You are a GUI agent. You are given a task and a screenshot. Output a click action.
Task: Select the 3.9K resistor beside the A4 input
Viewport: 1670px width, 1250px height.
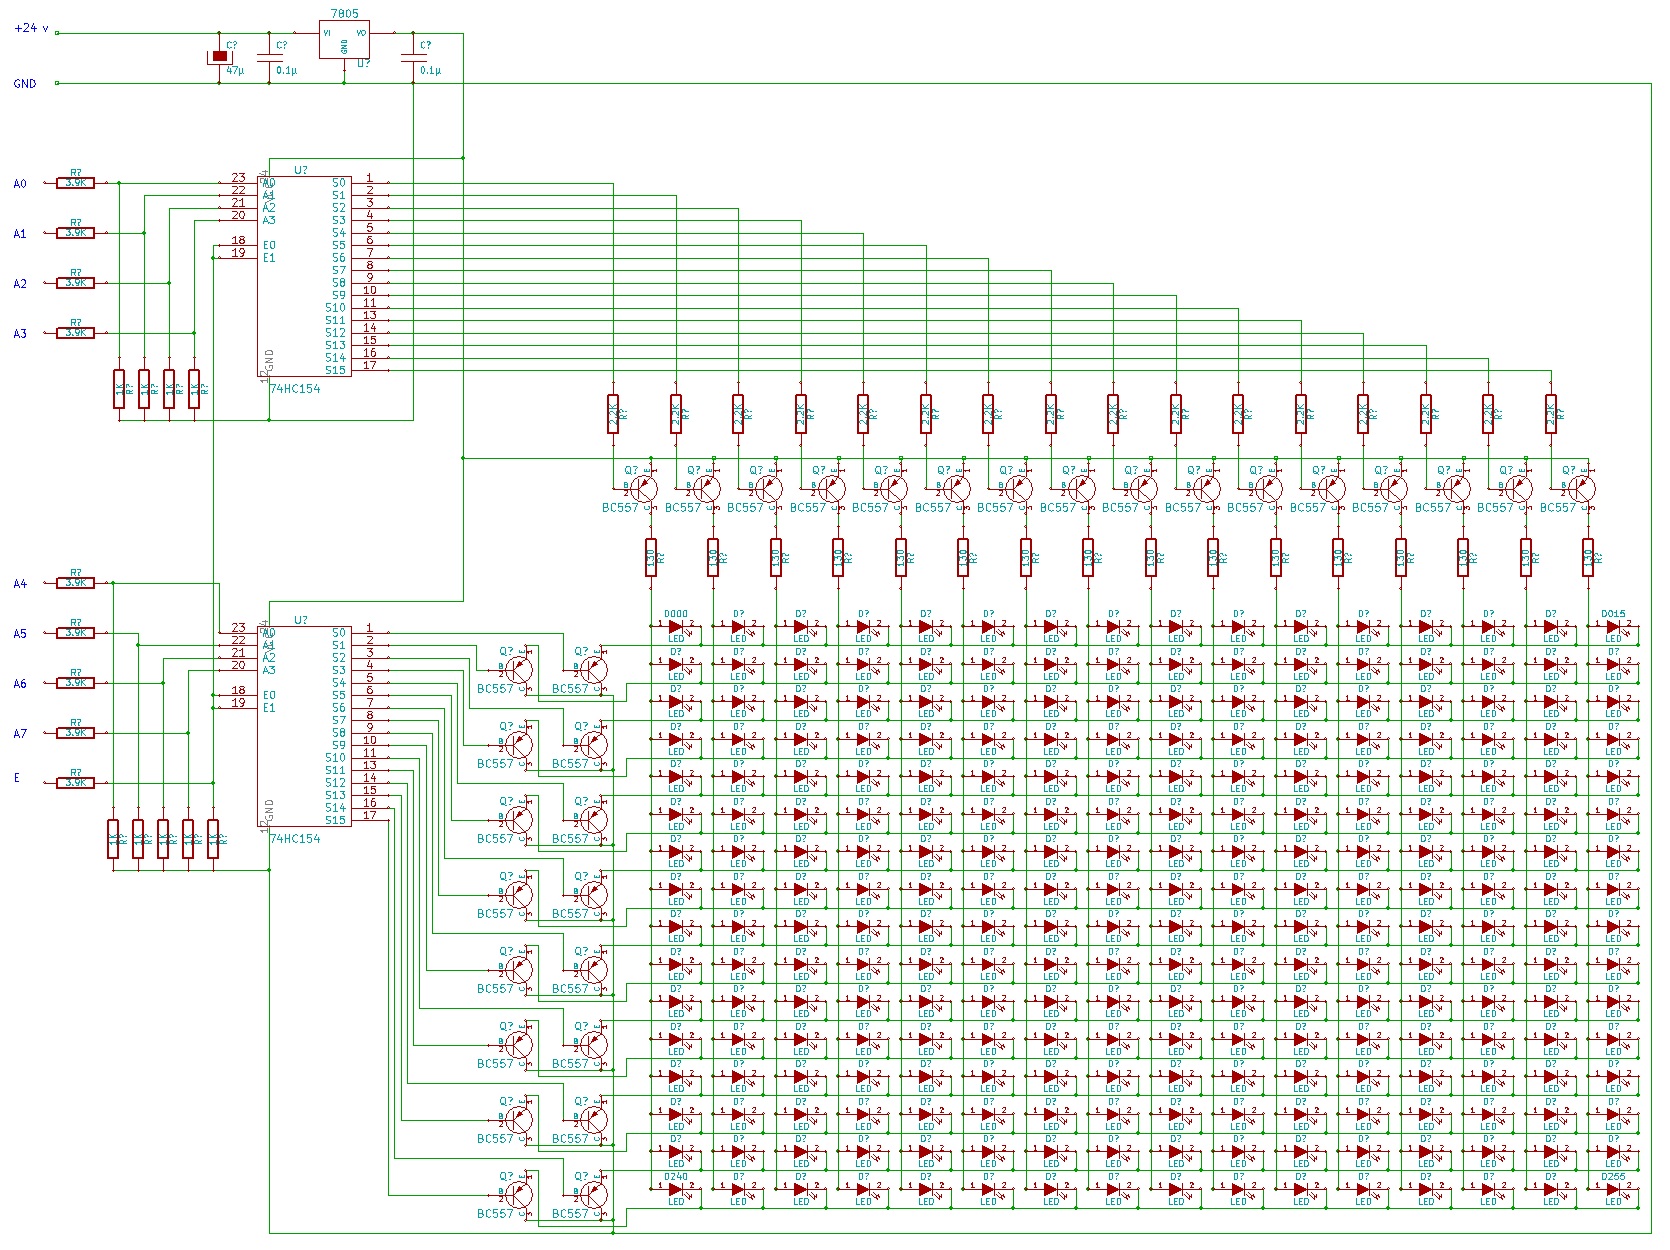point(76,583)
